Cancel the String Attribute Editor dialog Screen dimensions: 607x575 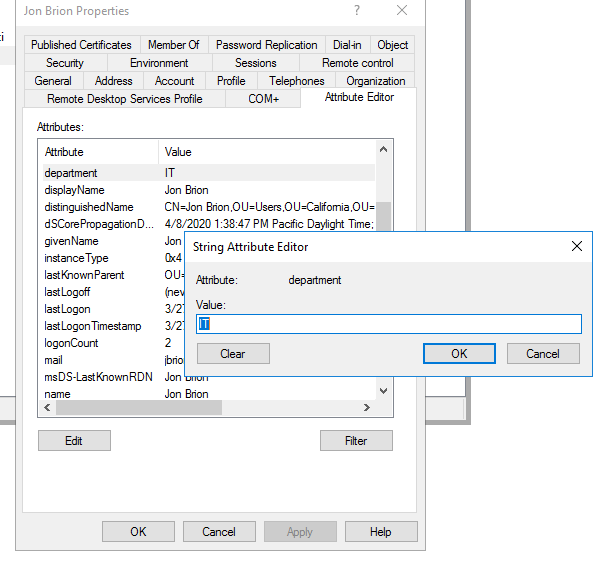pyautogui.click(x=543, y=354)
